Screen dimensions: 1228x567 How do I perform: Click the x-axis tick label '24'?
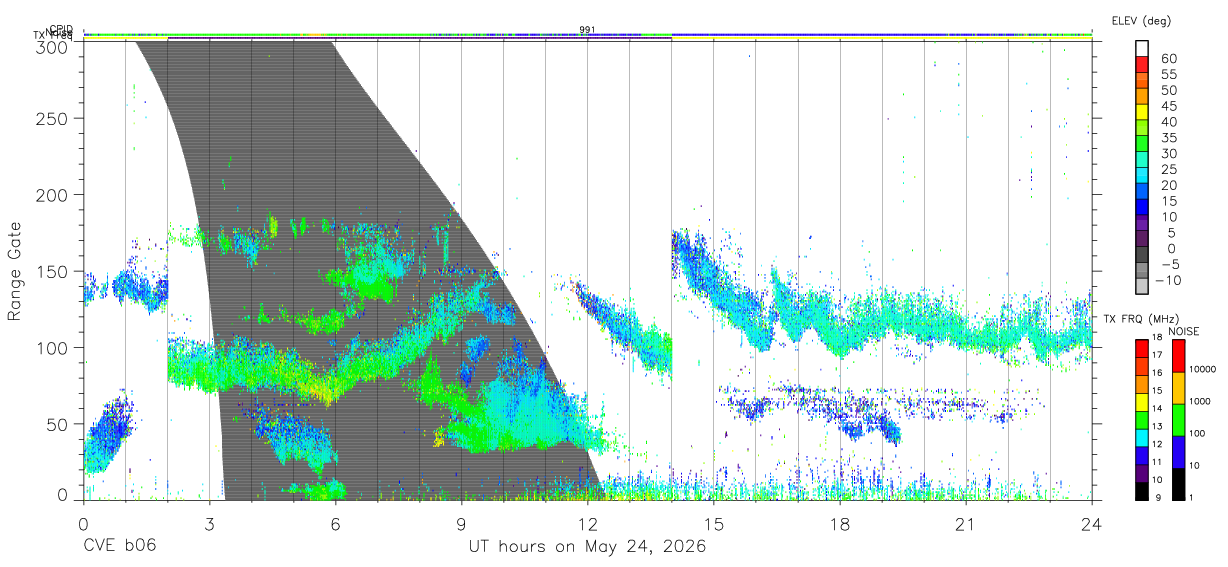click(1091, 524)
